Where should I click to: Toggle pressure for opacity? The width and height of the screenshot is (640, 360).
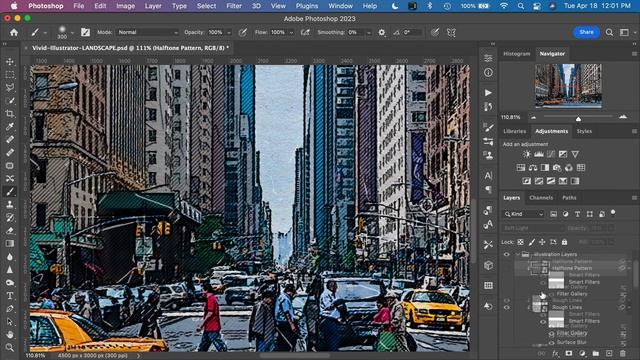(243, 32)
